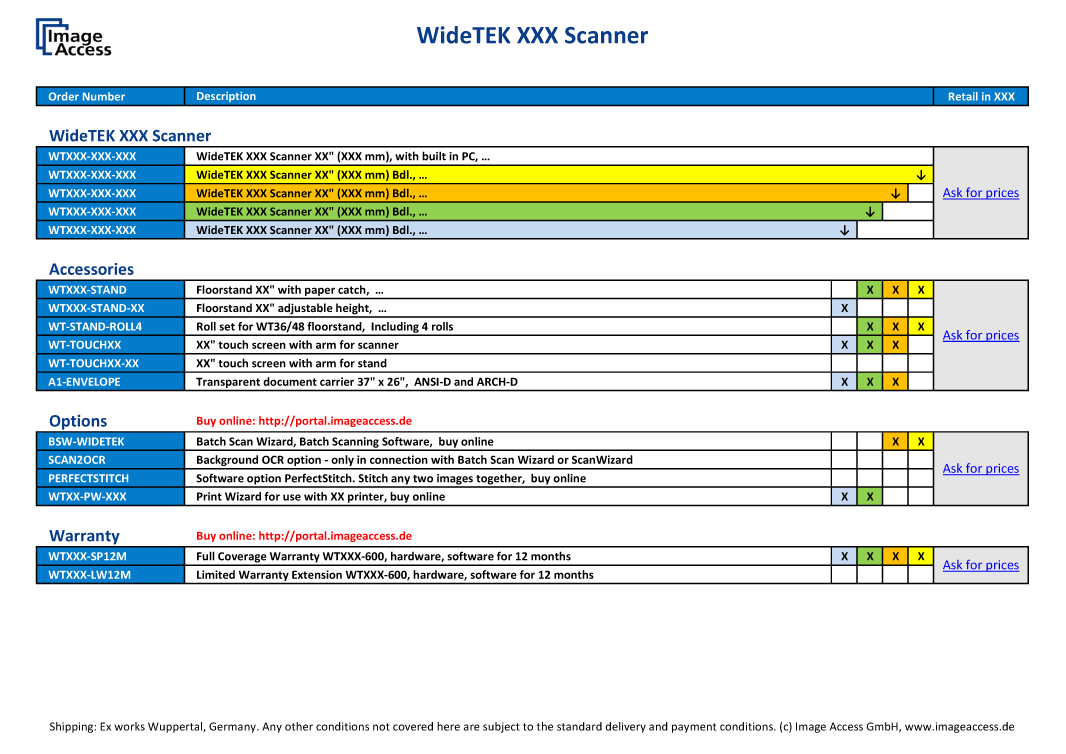The height and width of the screenshot is (754, 1066).
Task: Click the down arrow in the light blue scanner row
Action: click(x=844, y=230)
